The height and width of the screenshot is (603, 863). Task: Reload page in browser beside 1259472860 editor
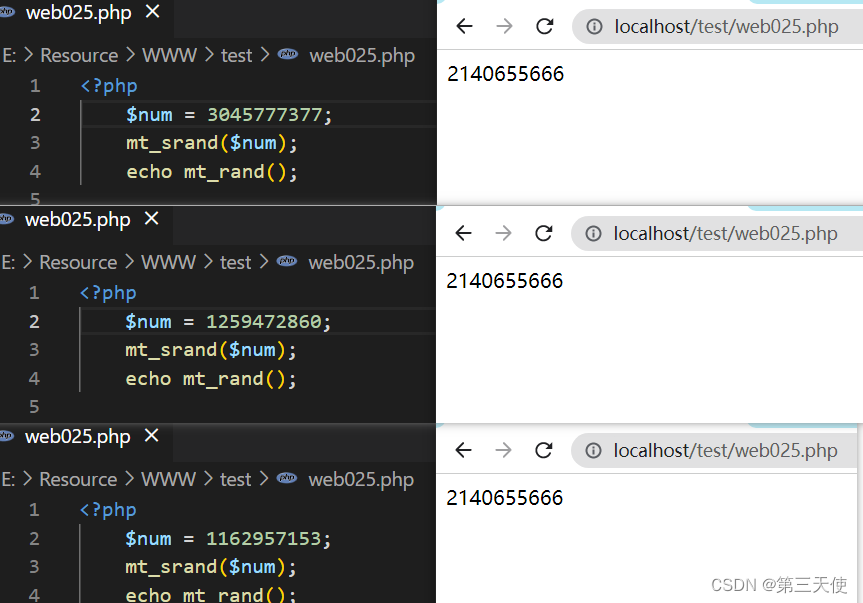(x=543, y=233)
